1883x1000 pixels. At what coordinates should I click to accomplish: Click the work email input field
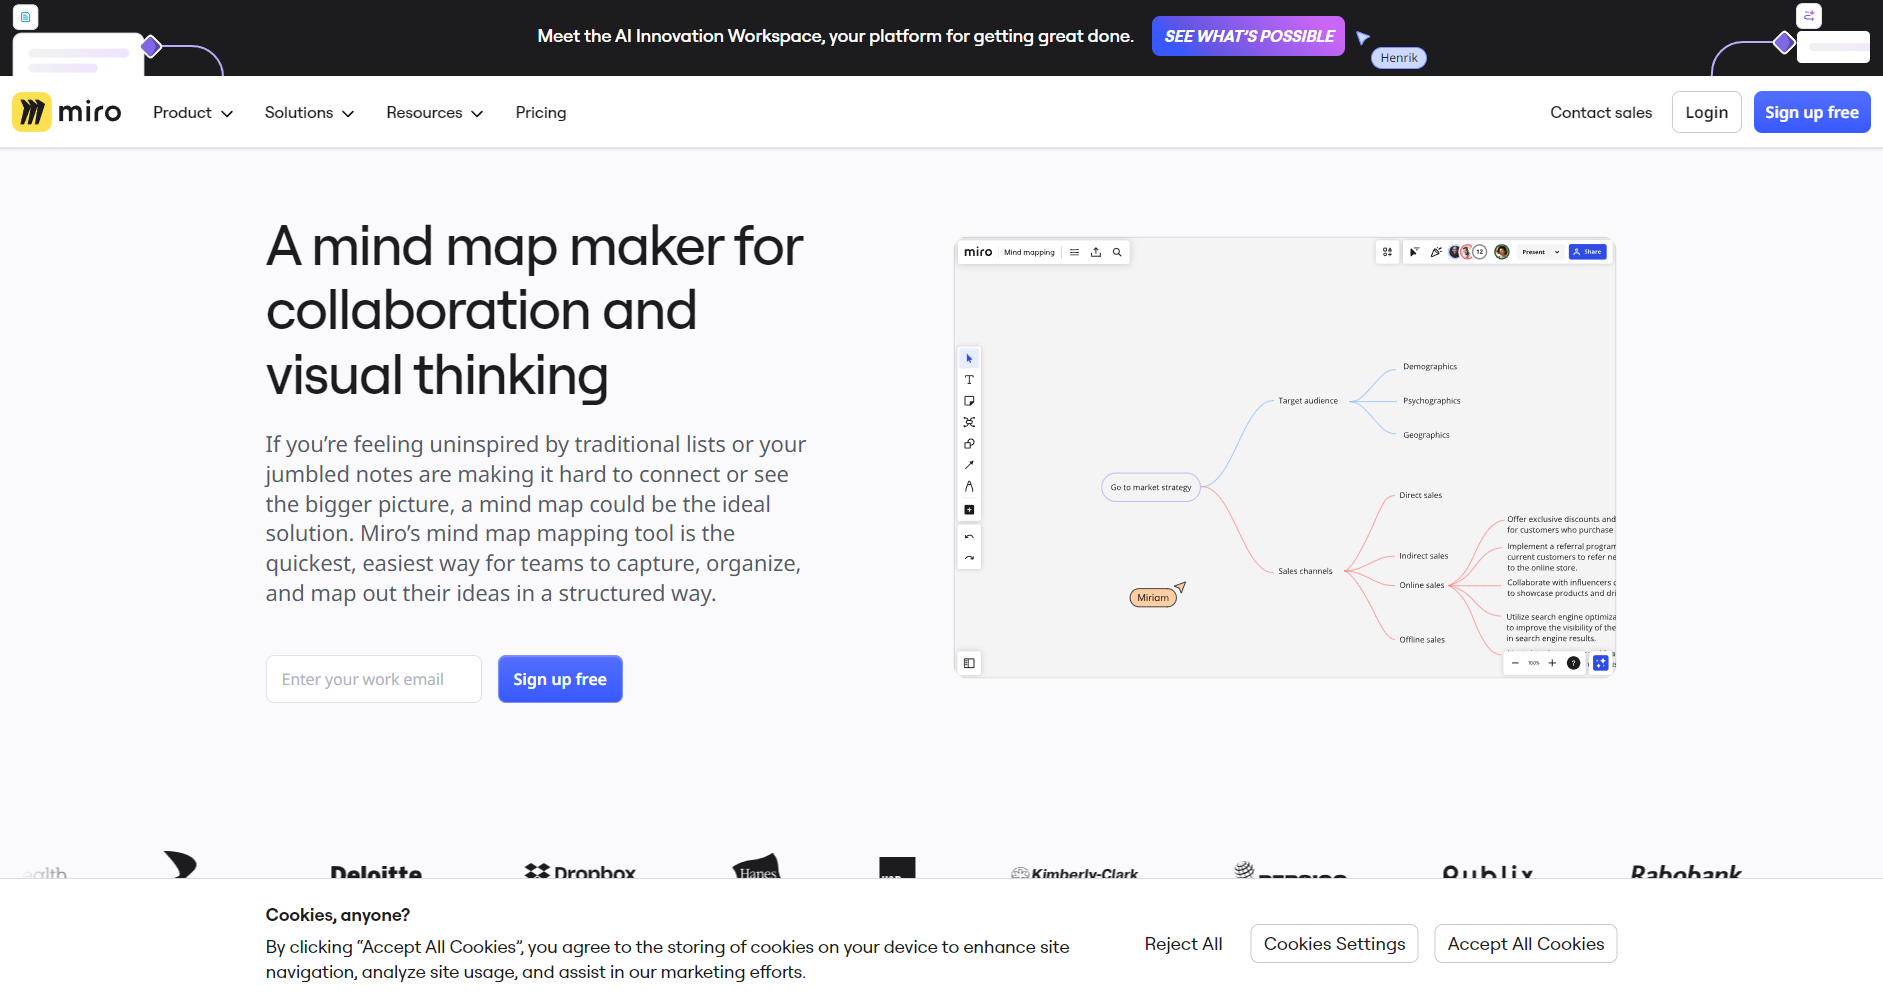coord(374,679)
